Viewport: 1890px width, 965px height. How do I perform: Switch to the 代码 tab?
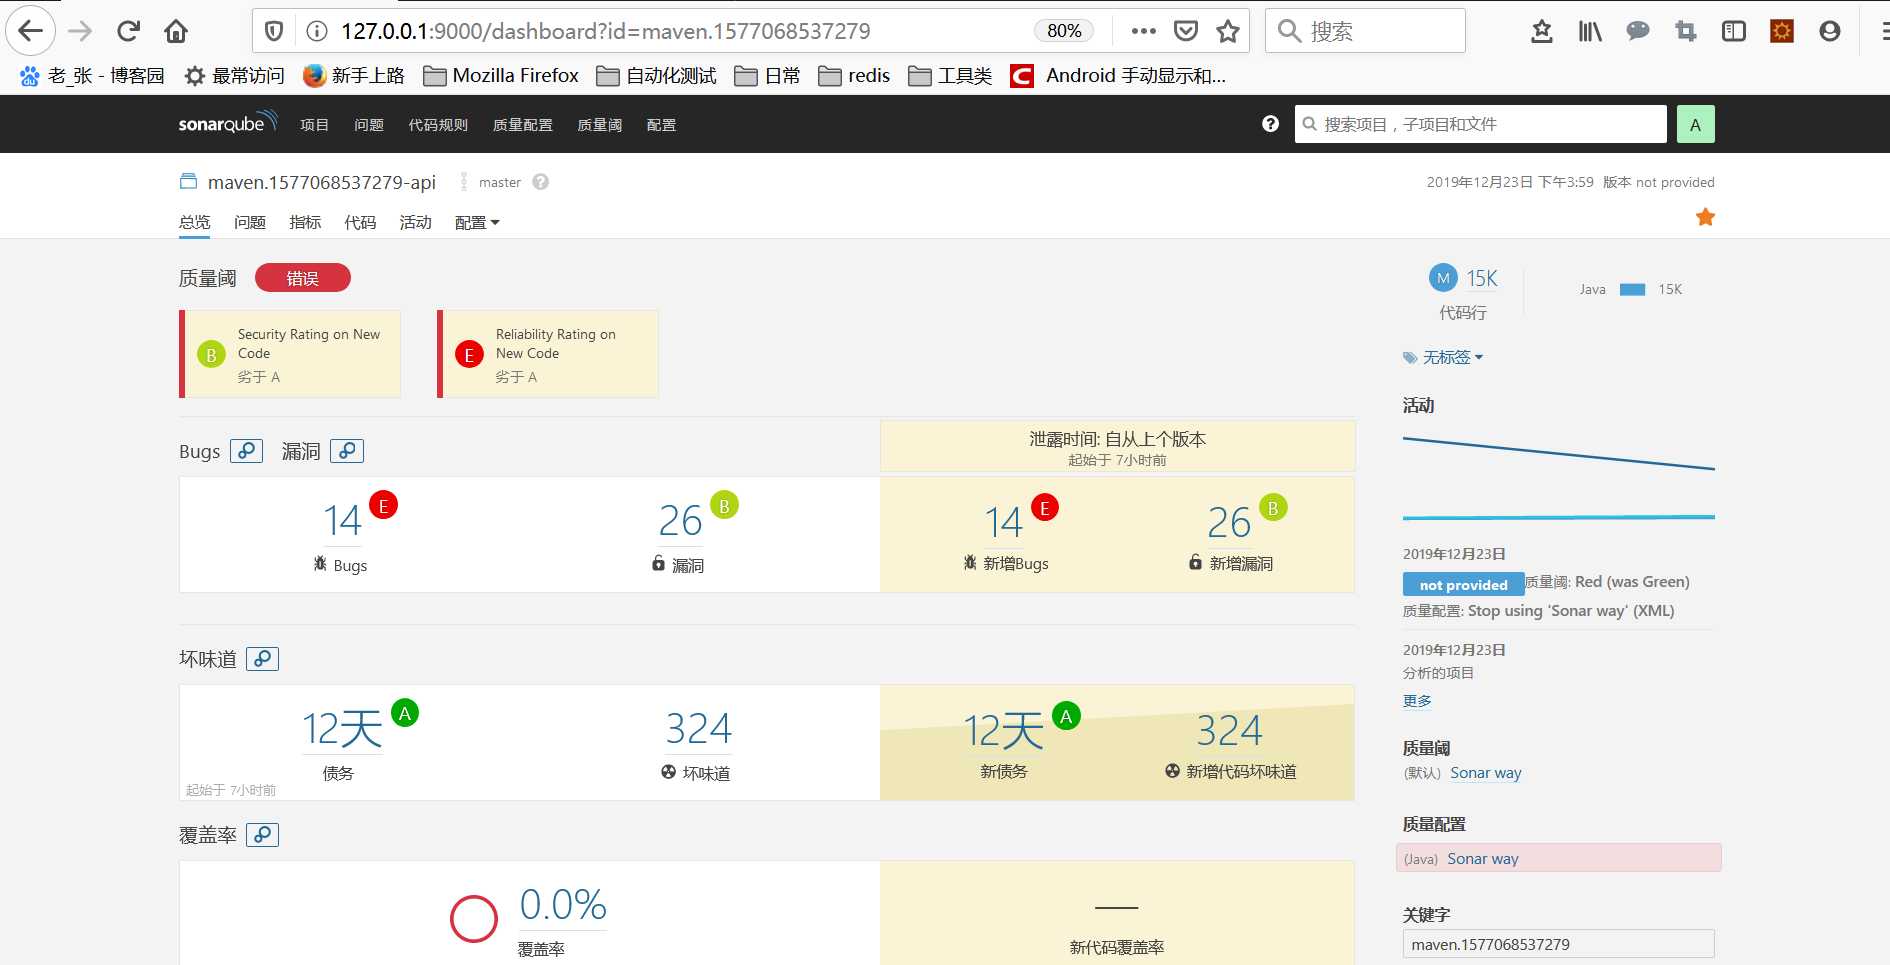[360, 222]
